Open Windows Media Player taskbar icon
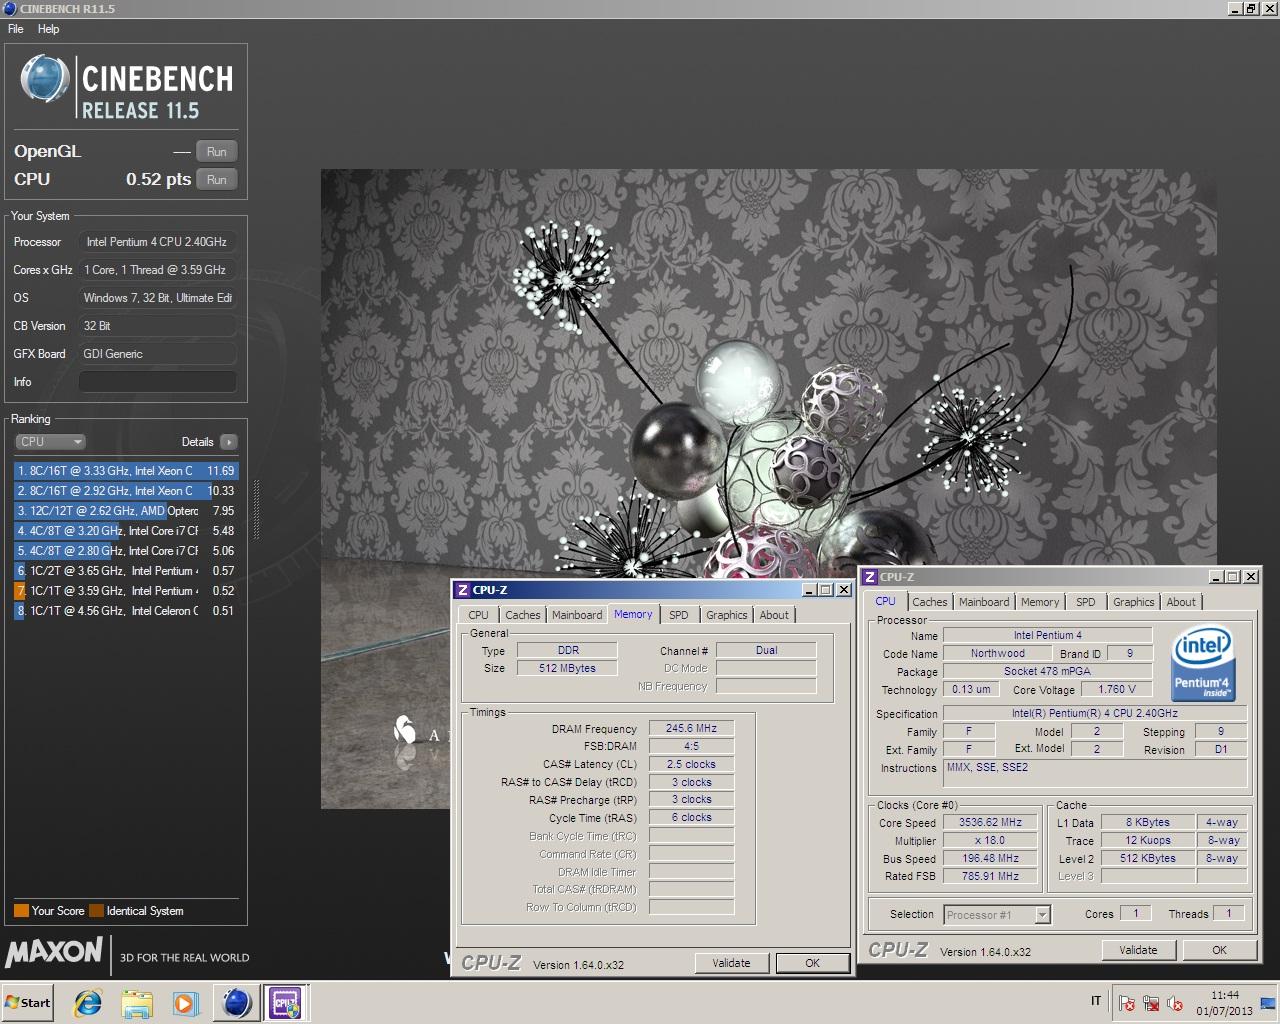 coord(185,1003)
